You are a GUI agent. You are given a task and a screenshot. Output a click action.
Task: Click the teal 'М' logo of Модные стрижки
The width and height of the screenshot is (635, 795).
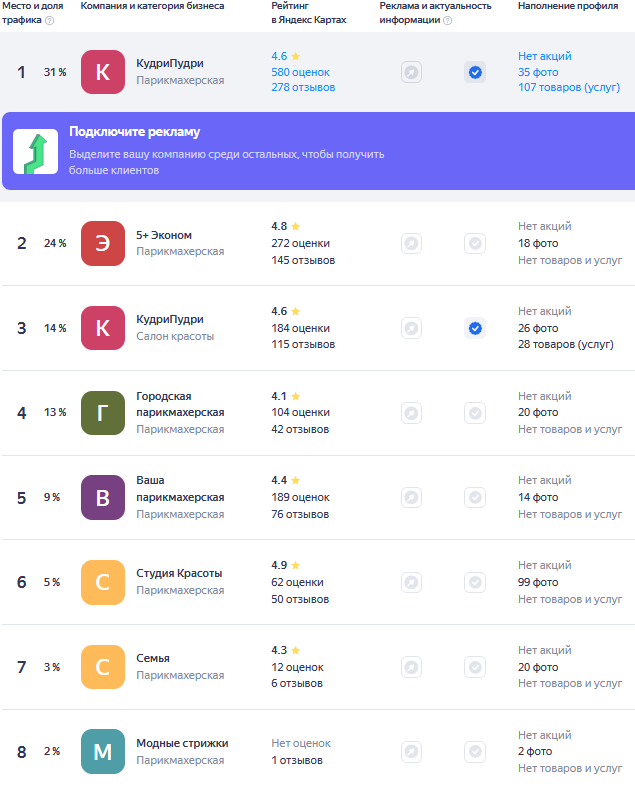(103, 751)
